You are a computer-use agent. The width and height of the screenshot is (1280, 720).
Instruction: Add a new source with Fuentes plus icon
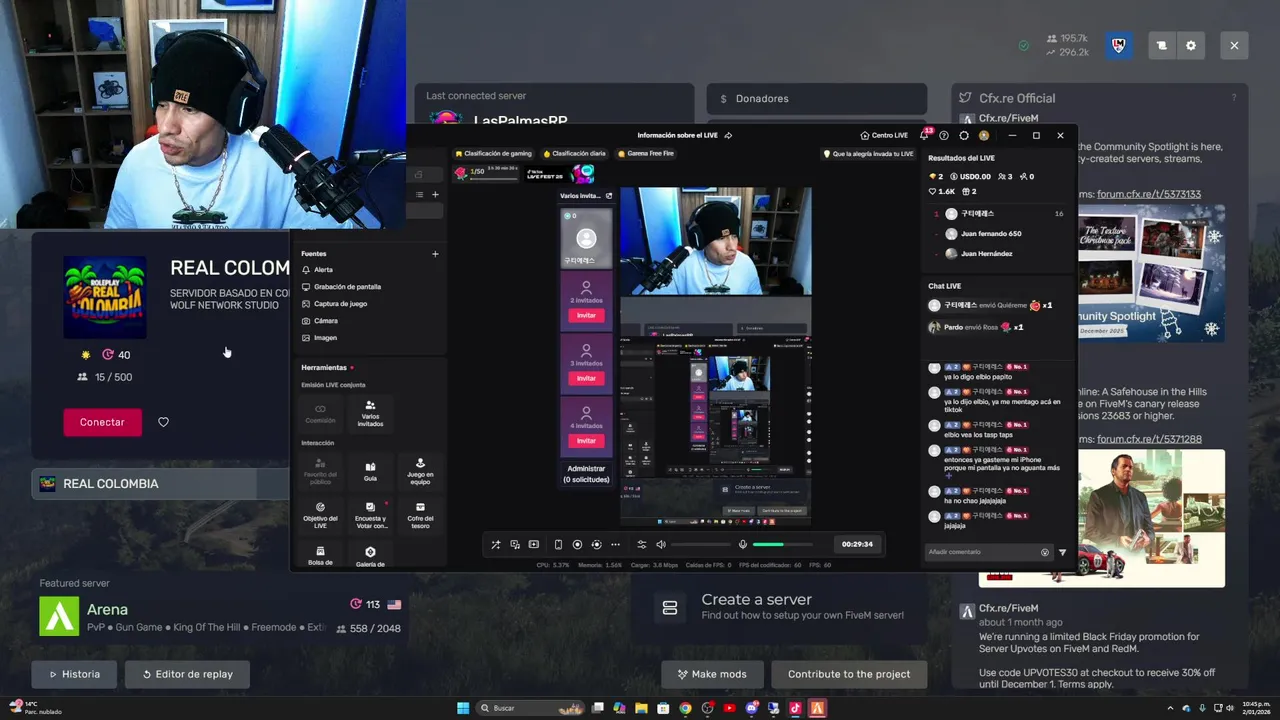coord(435,254)
